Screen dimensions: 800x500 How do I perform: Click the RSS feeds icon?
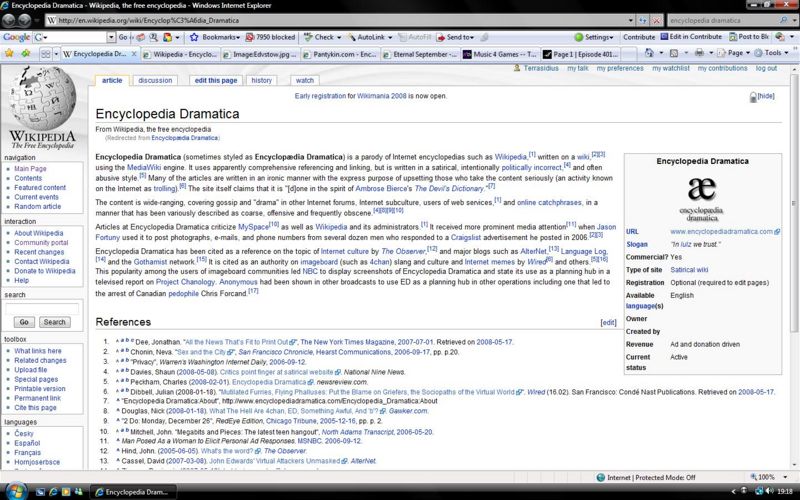pos(674,53)
